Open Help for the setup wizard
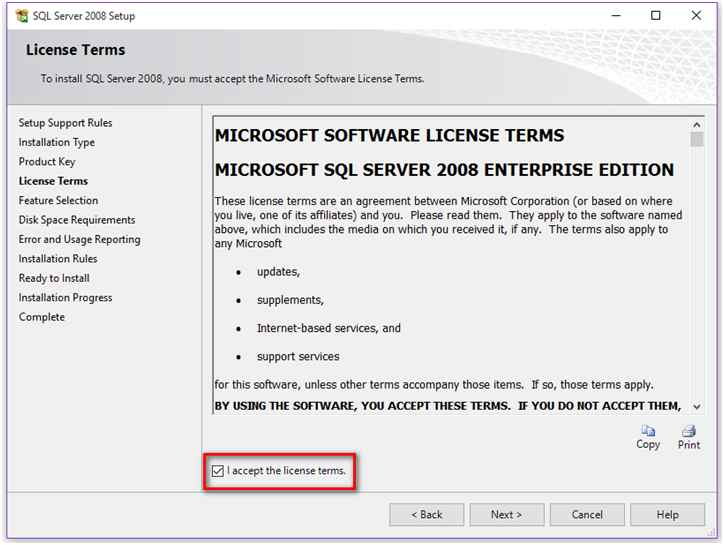The image size is (724, 545). pyautogui.click(x=668, y=515)
